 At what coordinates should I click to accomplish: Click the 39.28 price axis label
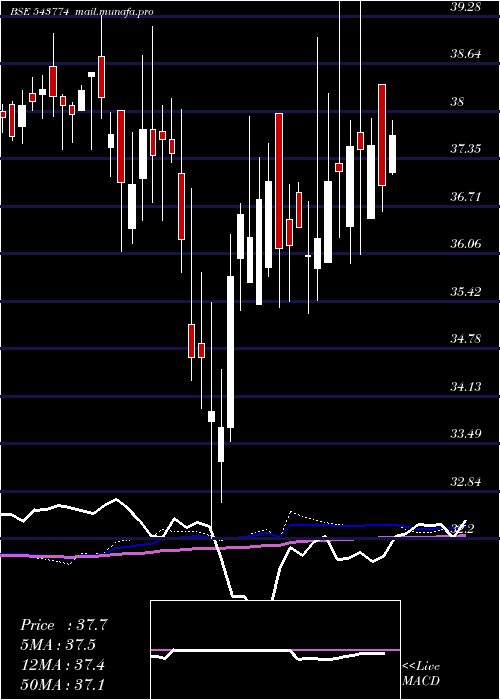pos(466,7)
